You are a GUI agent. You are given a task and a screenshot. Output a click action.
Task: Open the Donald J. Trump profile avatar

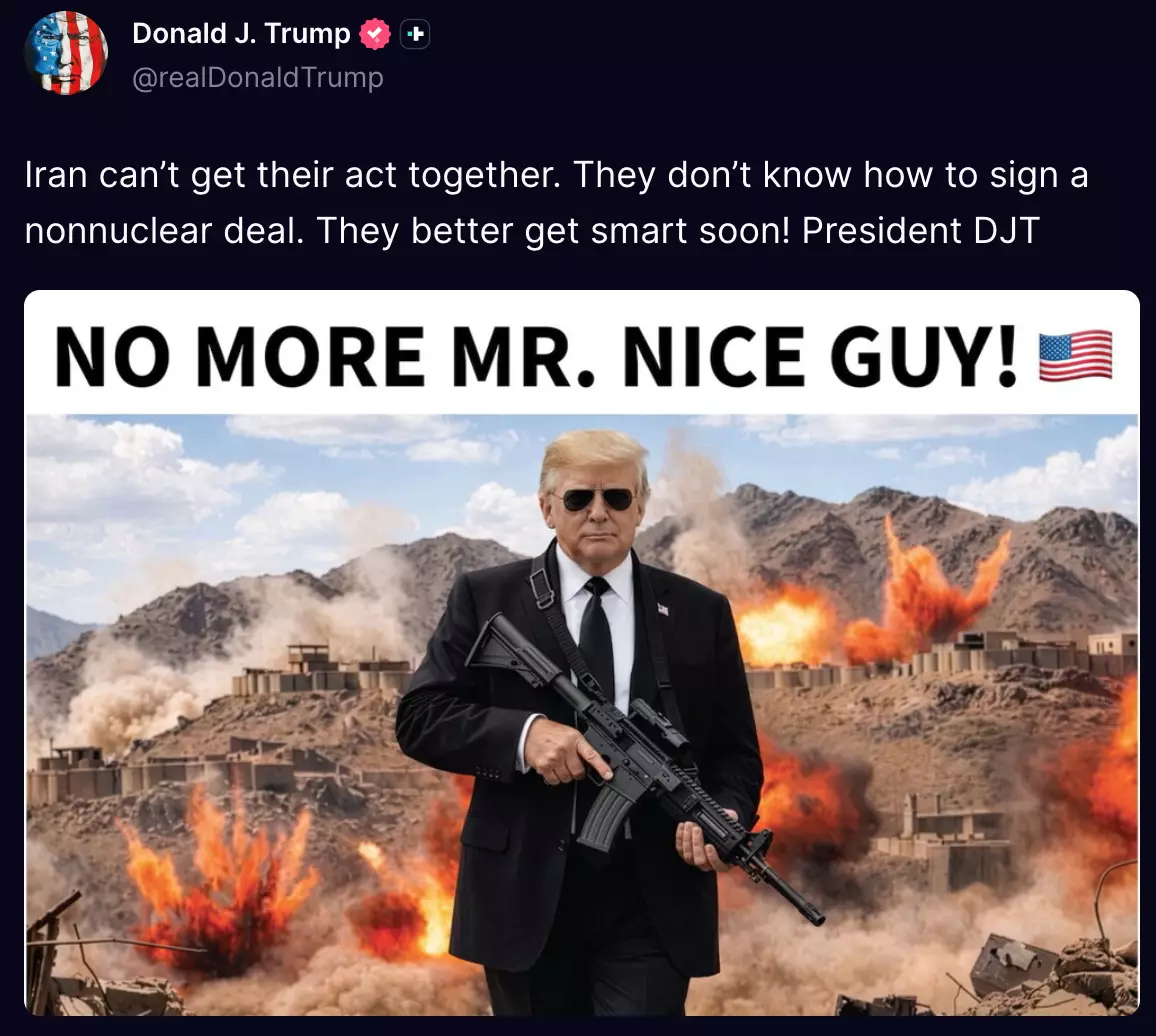[66, 53]
